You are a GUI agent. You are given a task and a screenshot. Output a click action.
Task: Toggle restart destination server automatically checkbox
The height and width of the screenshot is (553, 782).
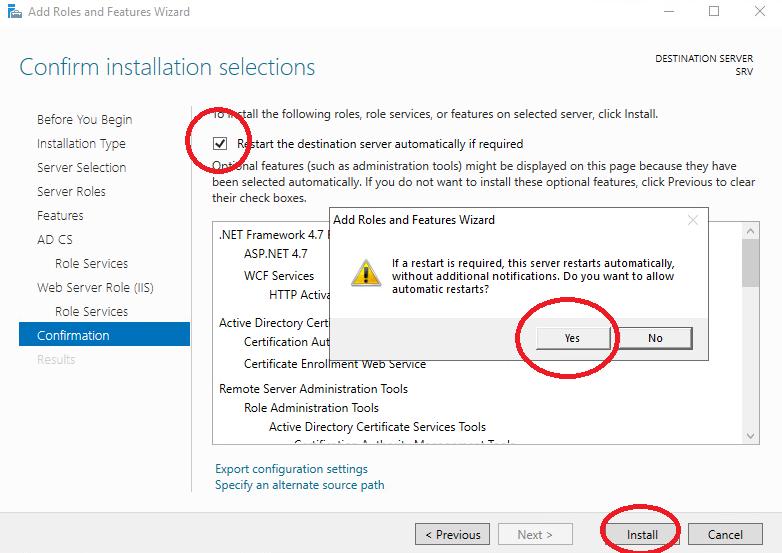click(x=220, y=144)
